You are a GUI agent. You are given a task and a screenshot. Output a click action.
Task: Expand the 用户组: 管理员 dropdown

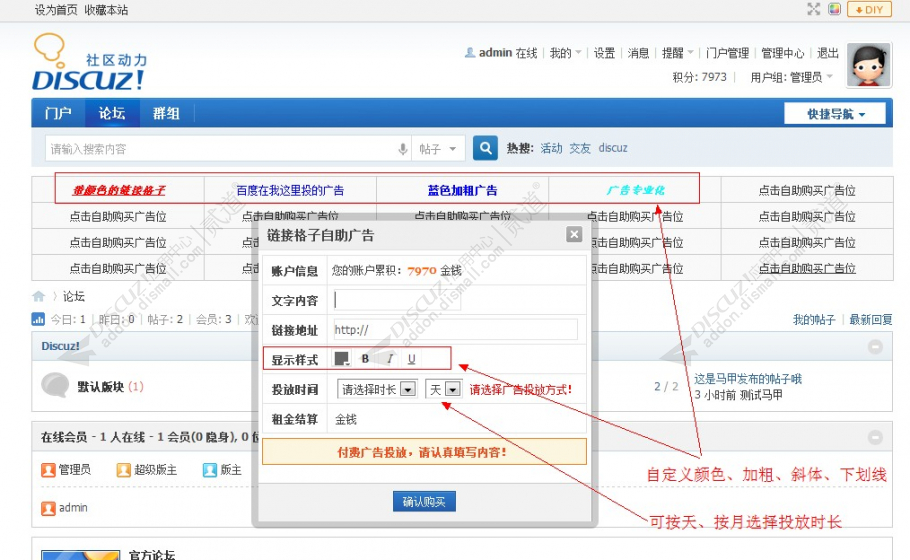click(791, 77)
